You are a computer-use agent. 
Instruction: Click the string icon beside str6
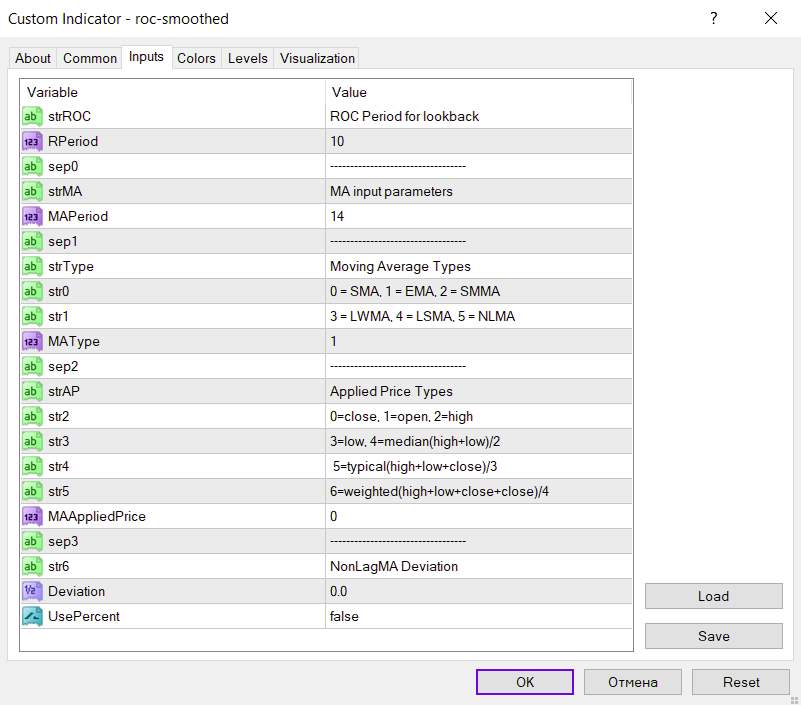pyautogui.click(x=32, y=567)
